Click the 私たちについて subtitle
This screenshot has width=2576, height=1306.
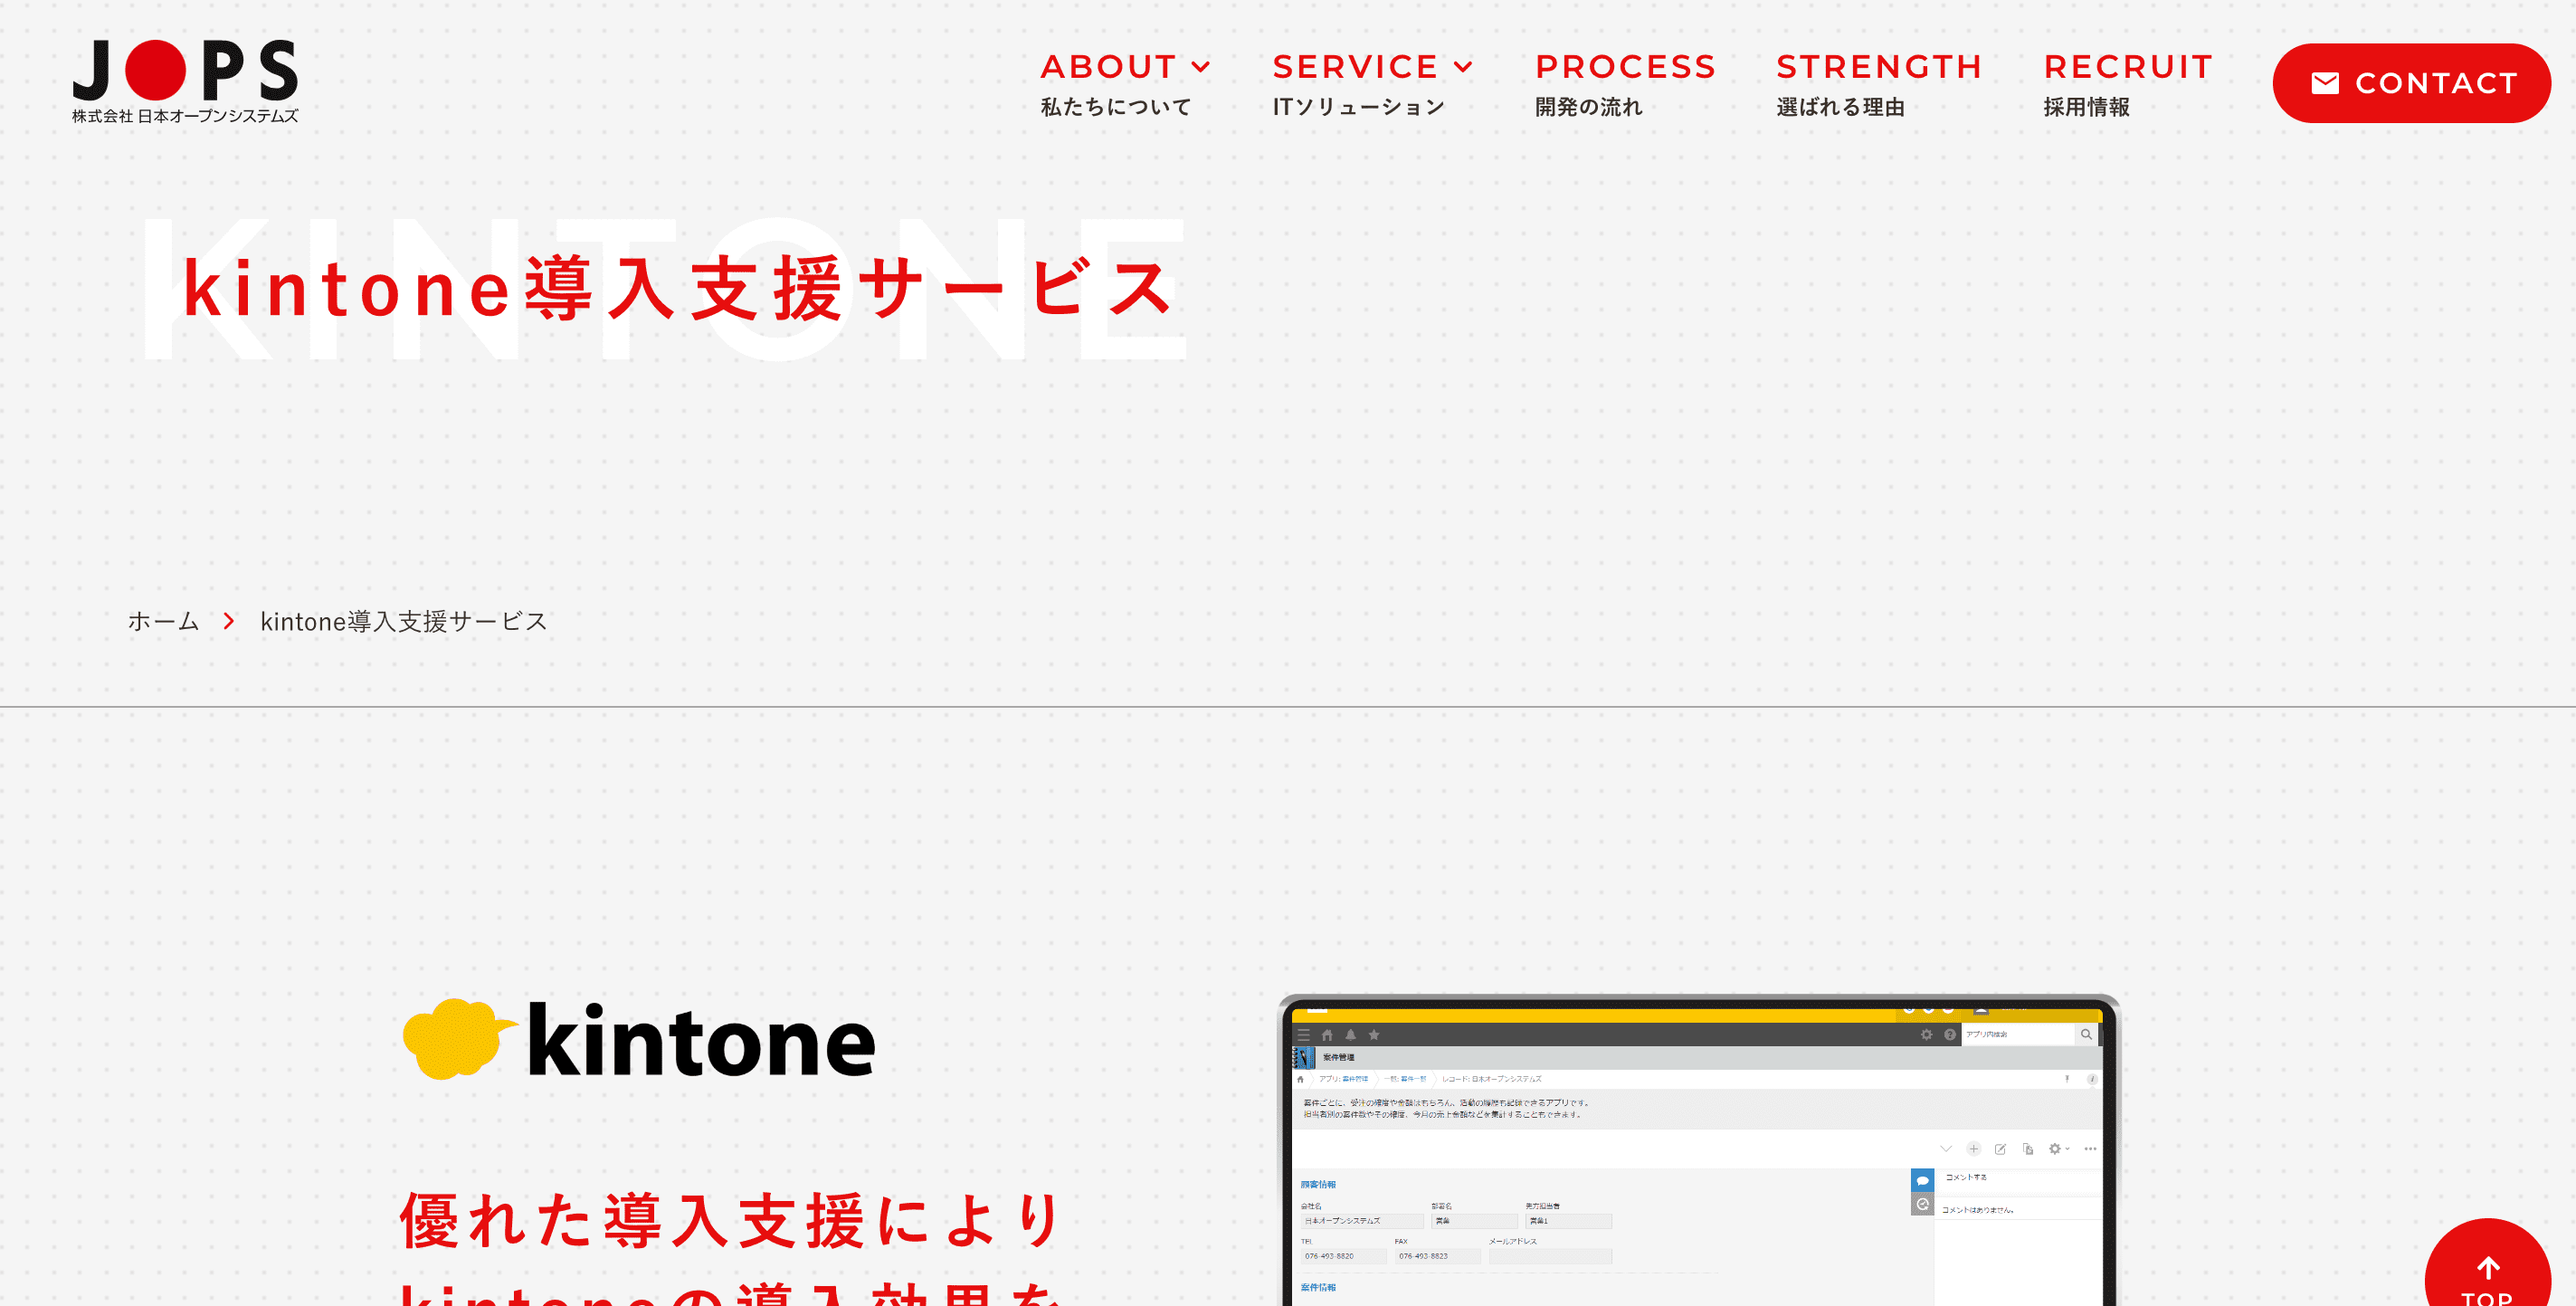1116,107
